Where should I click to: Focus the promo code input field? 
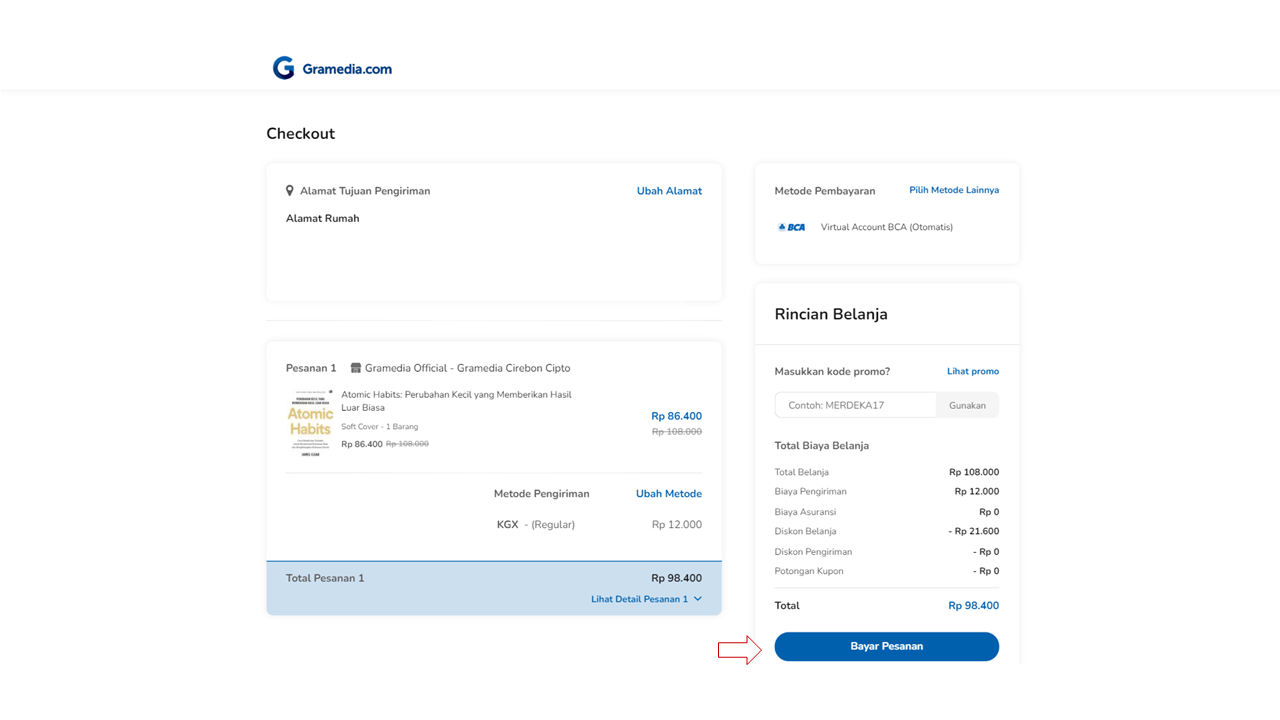point(855,405)
